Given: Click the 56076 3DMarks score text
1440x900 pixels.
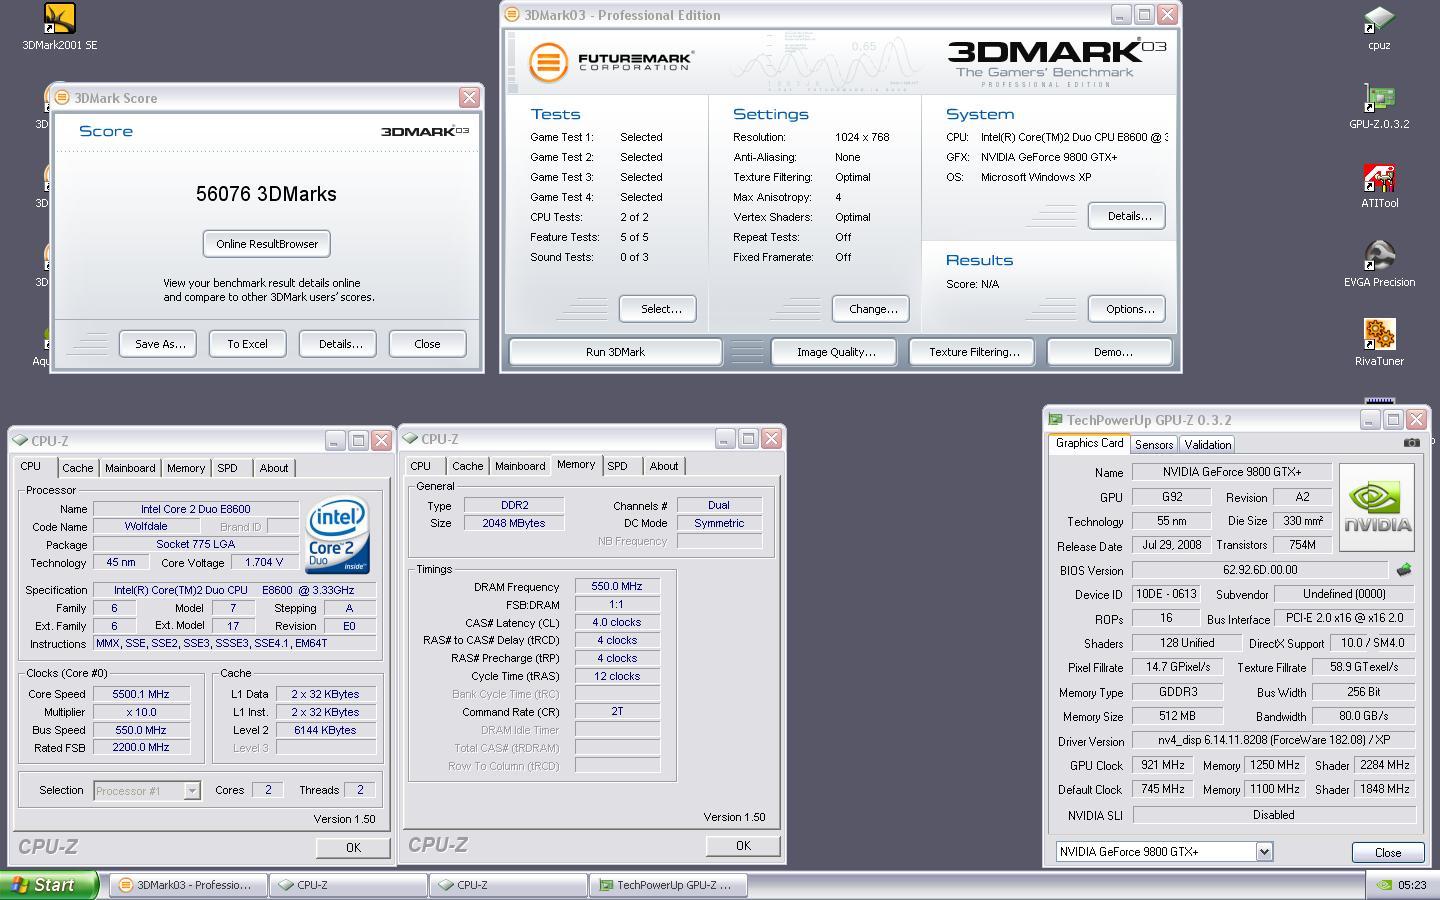Looking at the screenshot, I should point(266,194).
